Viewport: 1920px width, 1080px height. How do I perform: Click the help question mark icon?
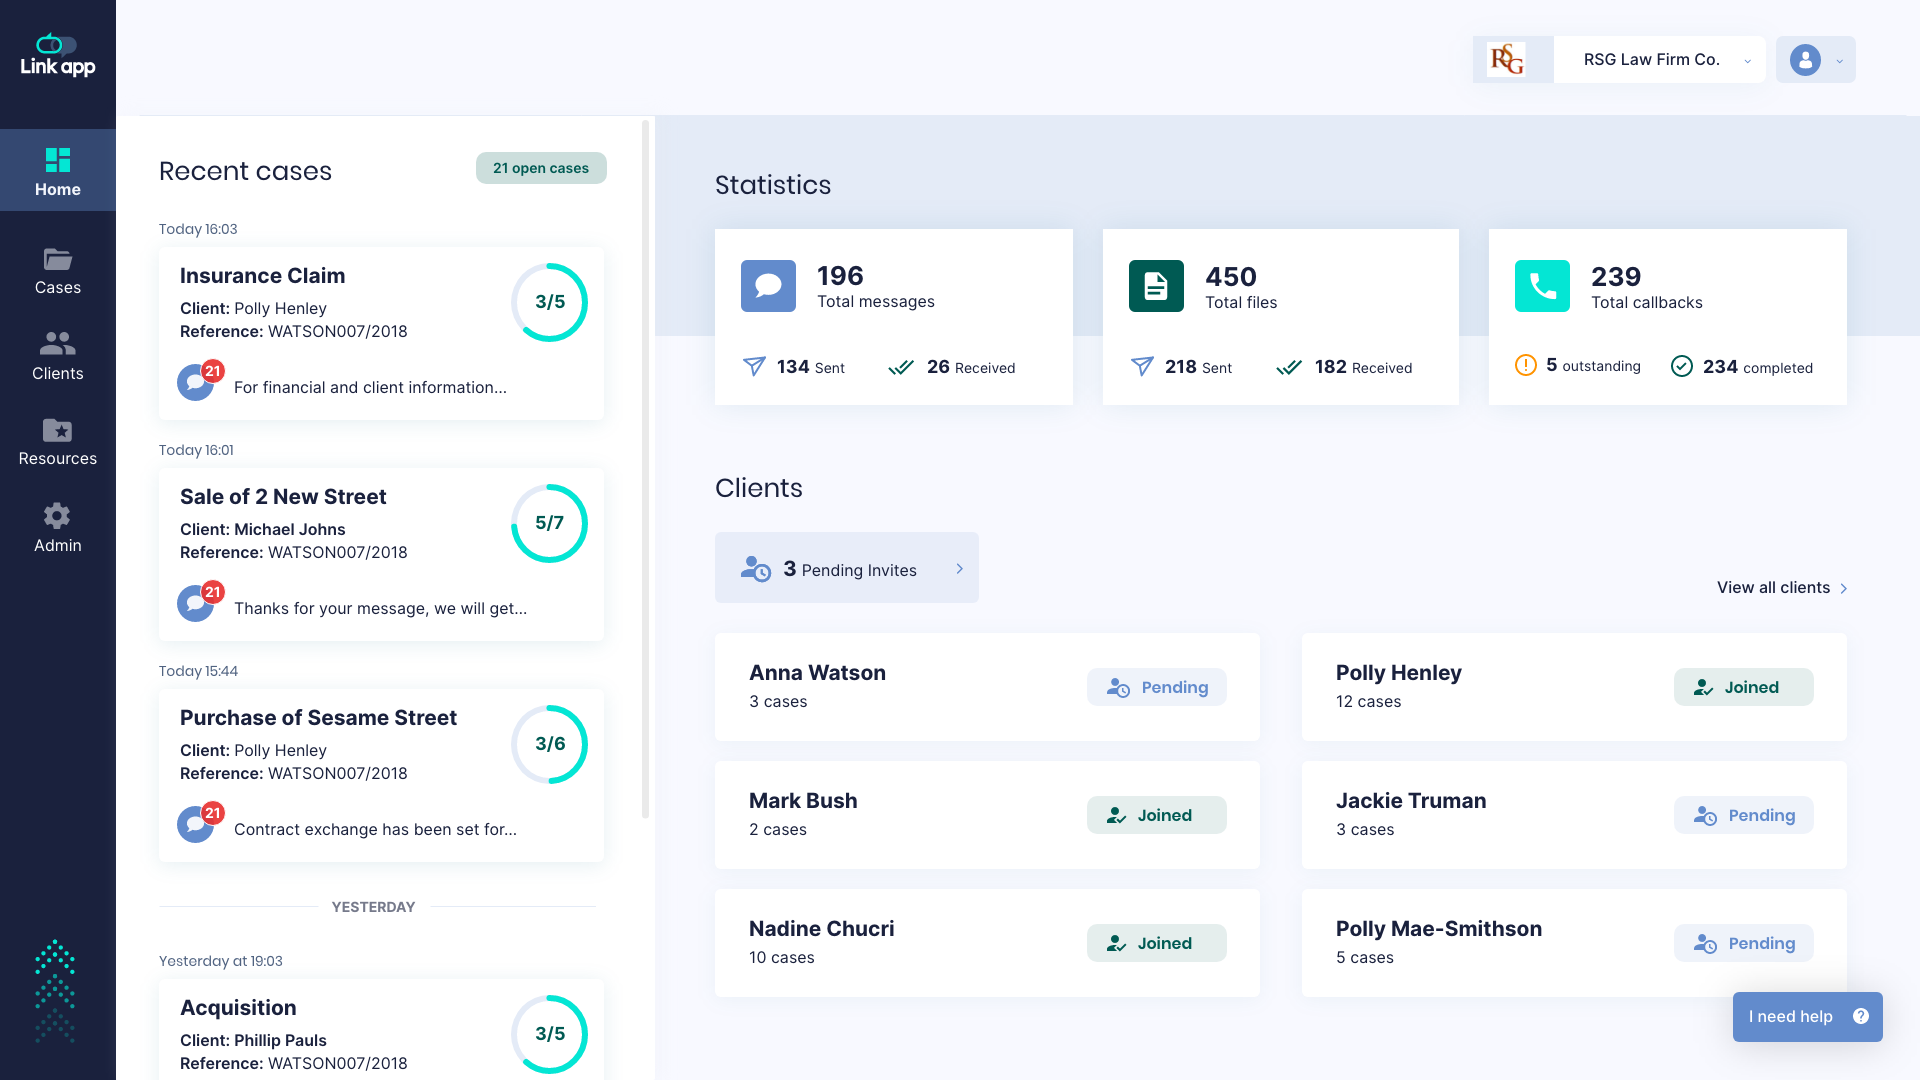pyautogui.click(x=1860, y=1016)
